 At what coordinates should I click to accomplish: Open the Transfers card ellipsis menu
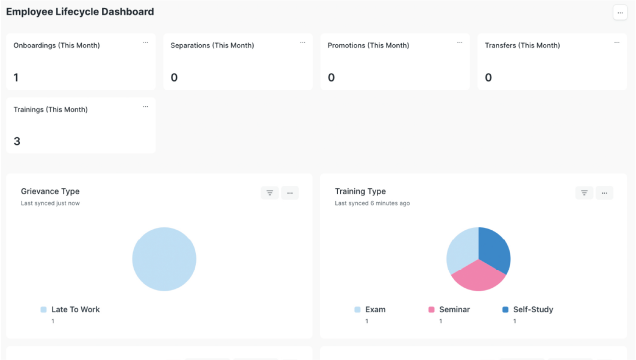tap(617, 43)
